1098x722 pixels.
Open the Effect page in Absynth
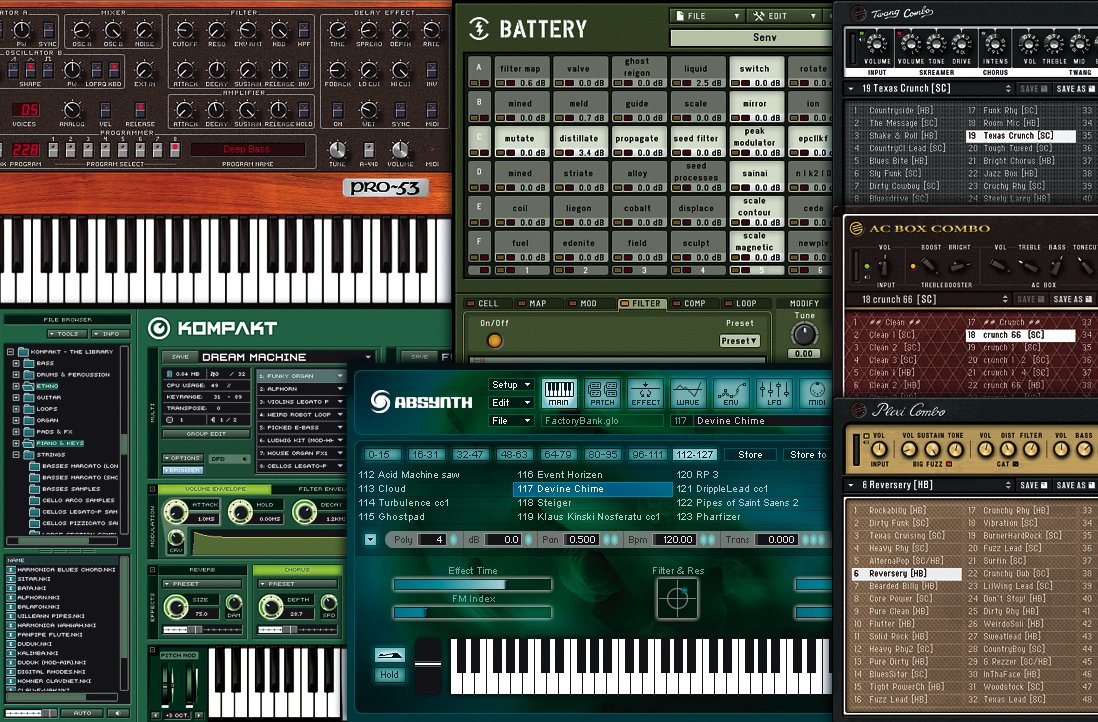645,394
